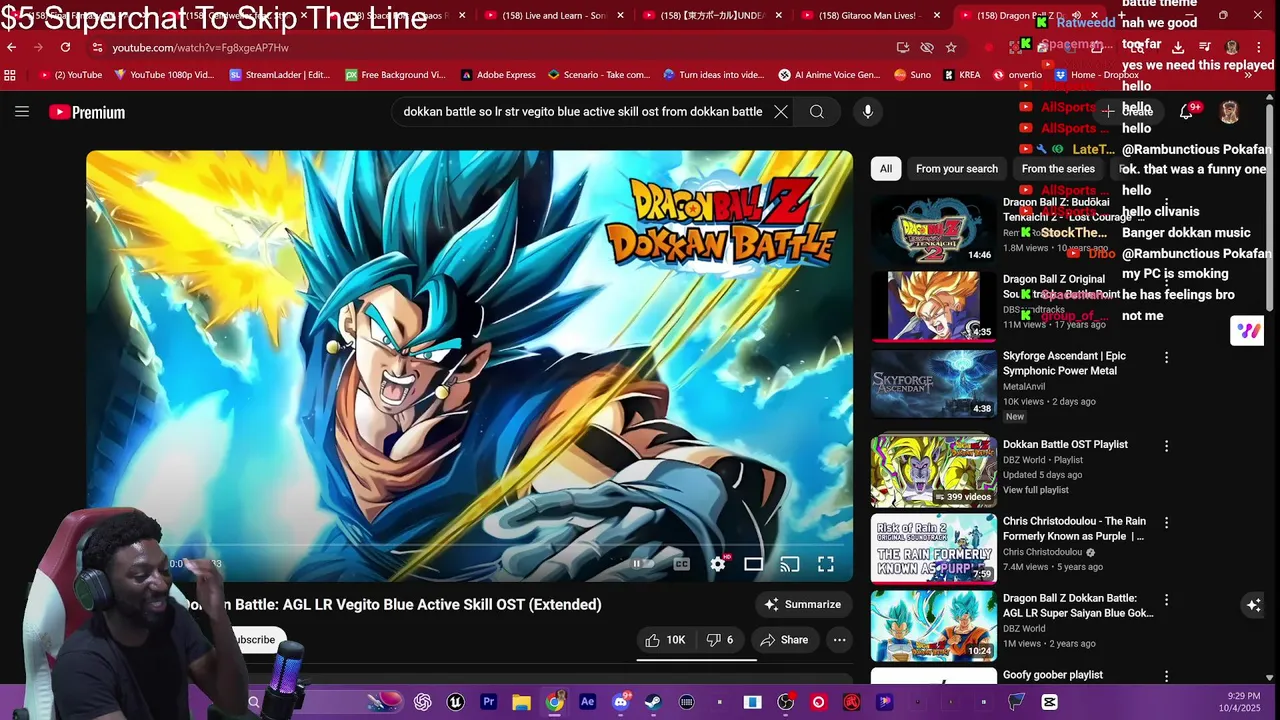Open the View full playlist link

[x=1036, y=490]
